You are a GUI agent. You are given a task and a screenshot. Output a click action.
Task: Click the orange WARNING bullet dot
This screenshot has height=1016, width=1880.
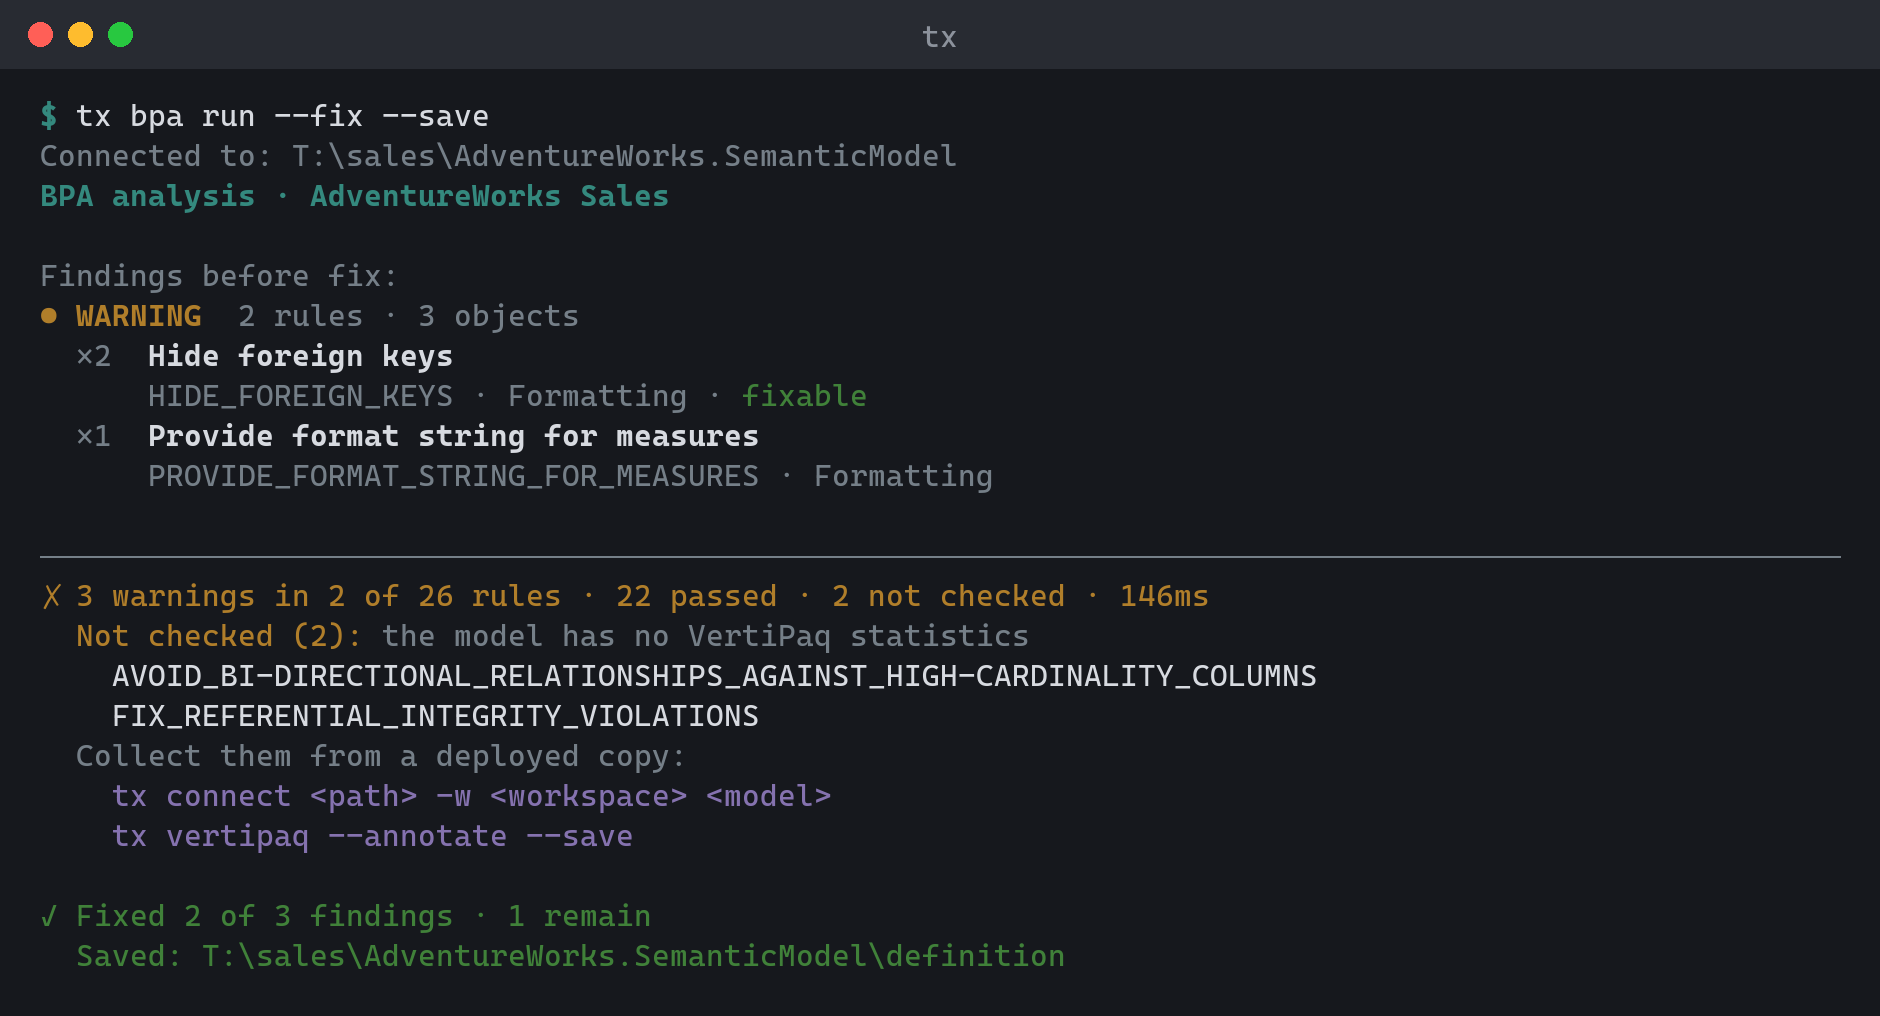click(48, 316)
